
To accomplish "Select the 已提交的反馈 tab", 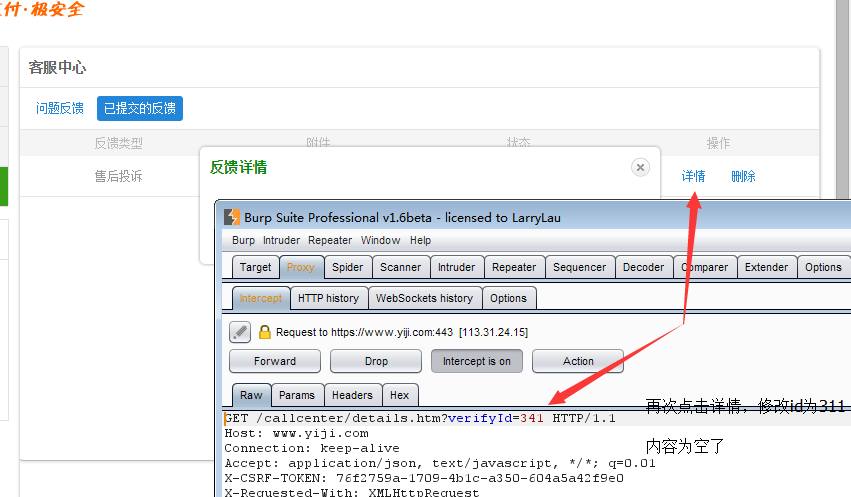I will click(140, 109).
